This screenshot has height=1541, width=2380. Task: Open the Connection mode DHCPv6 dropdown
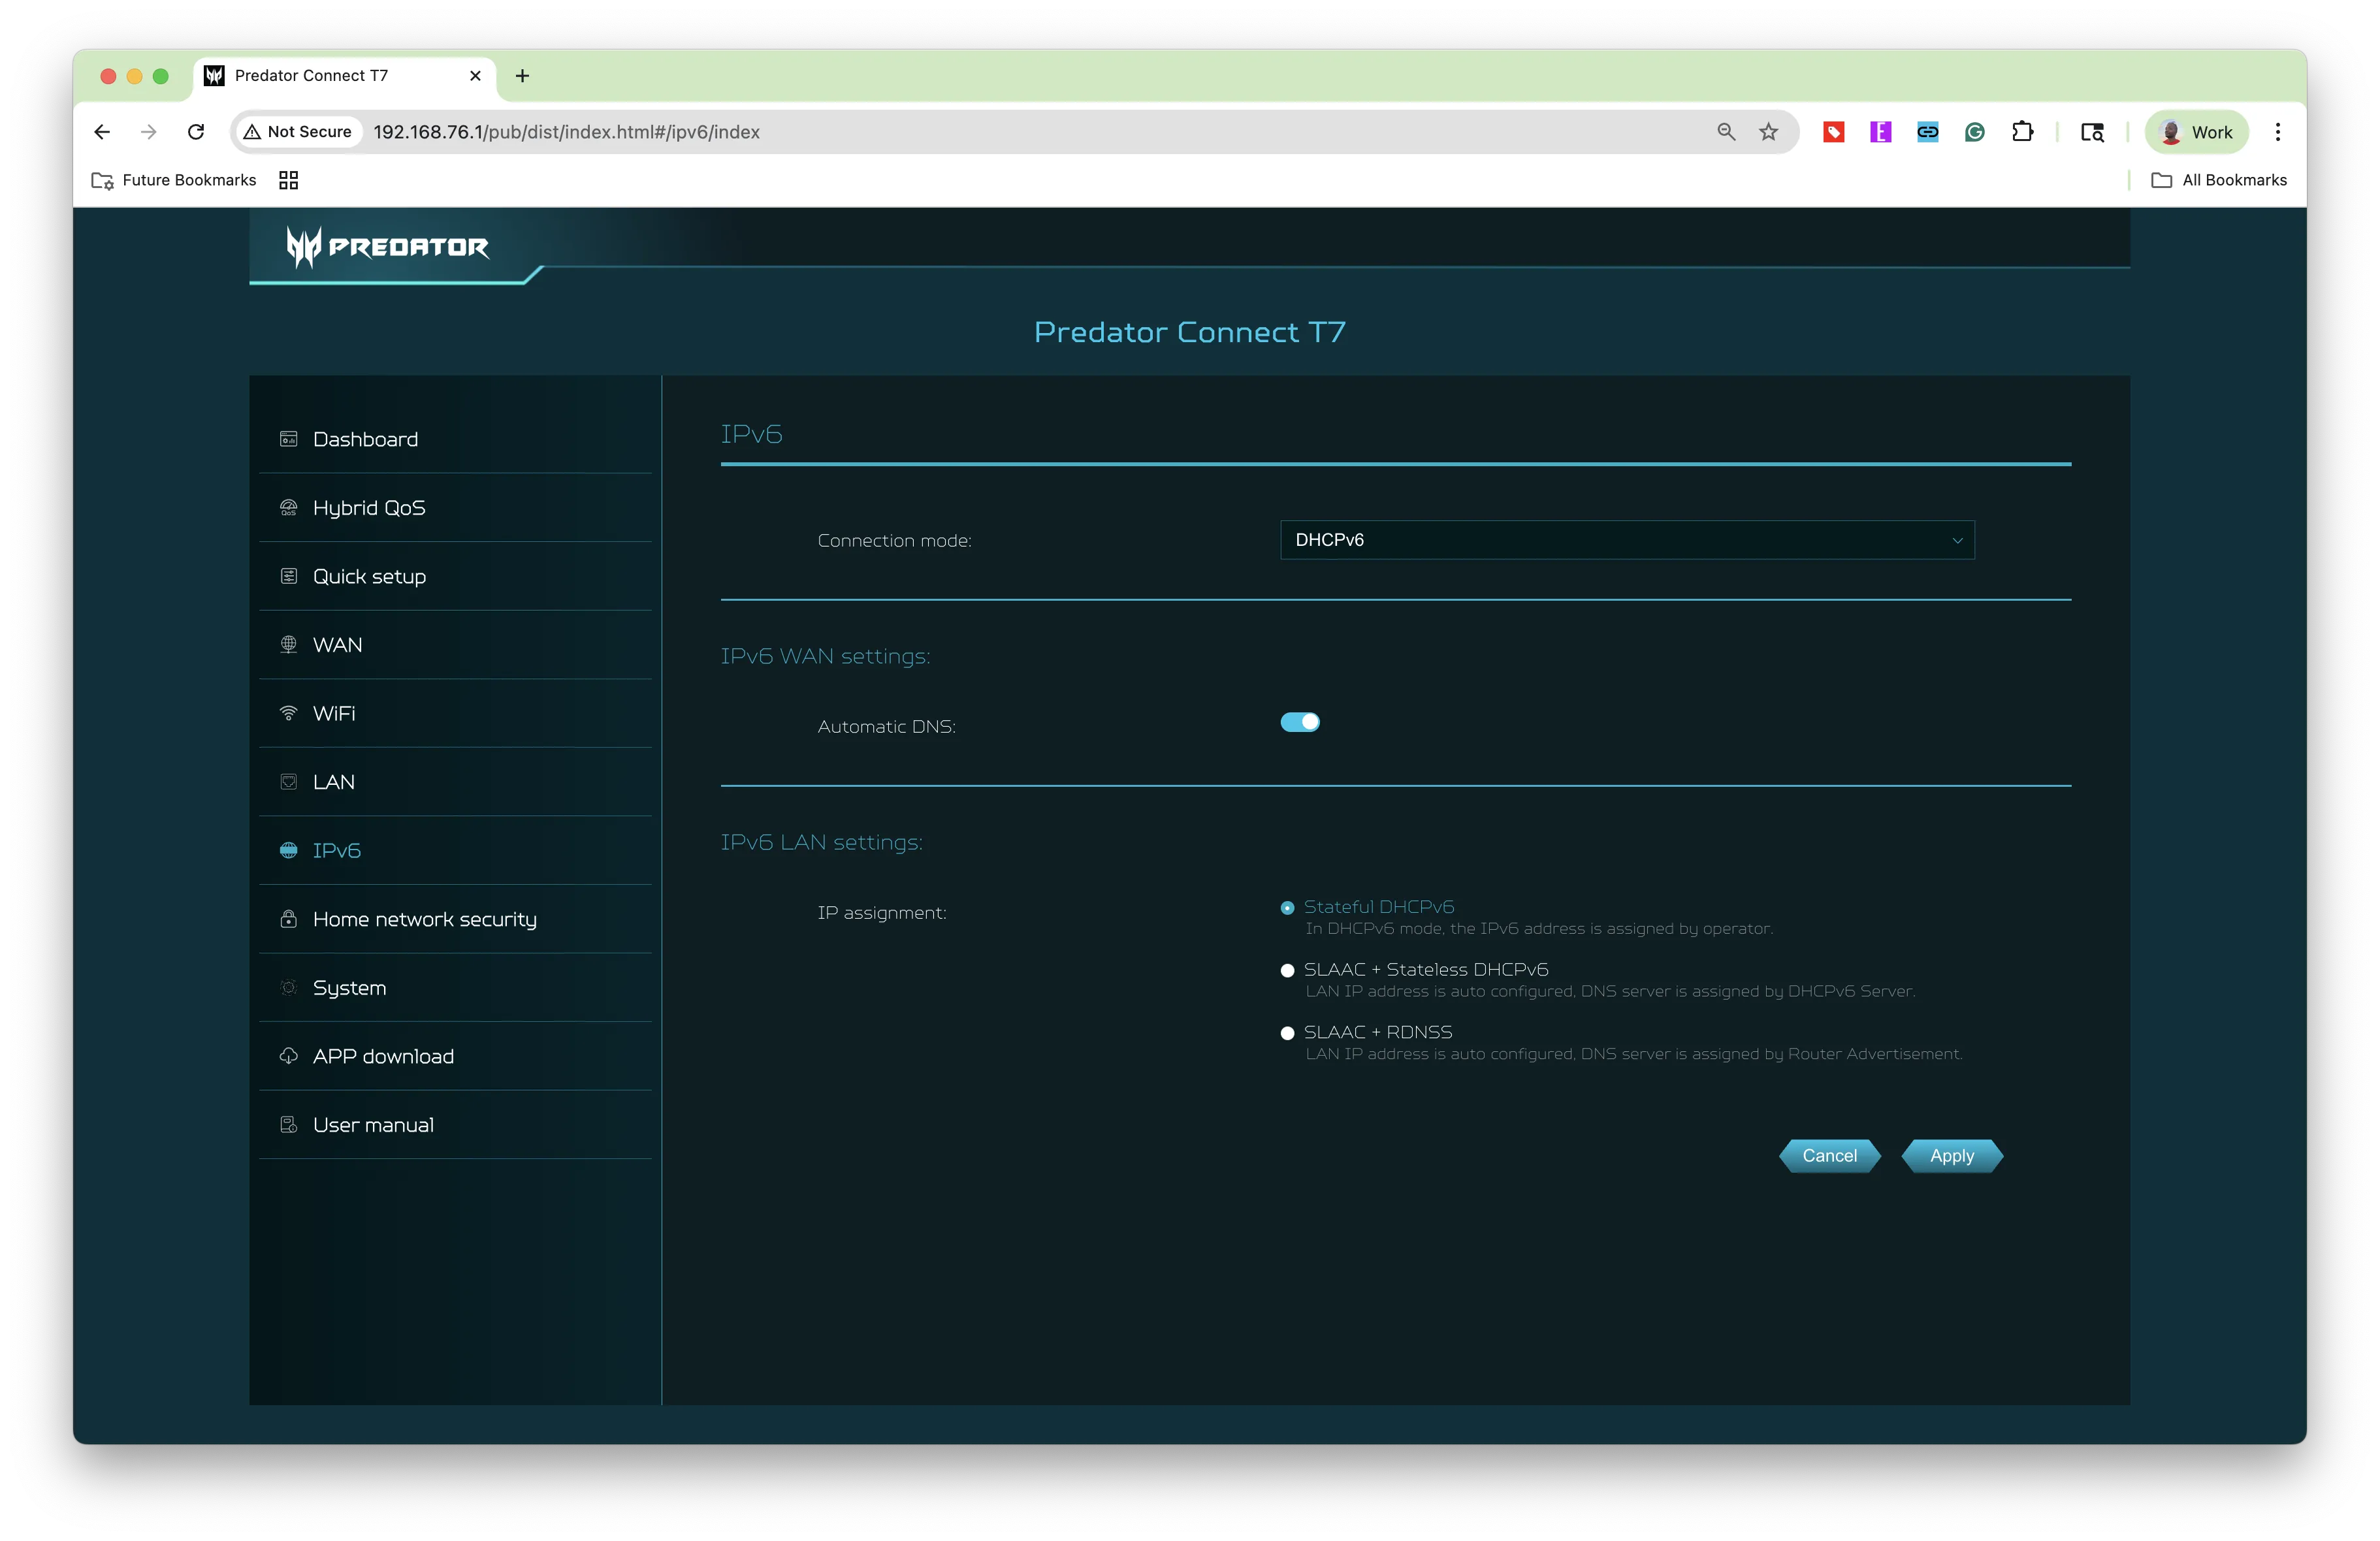[x=1626, y=540]
